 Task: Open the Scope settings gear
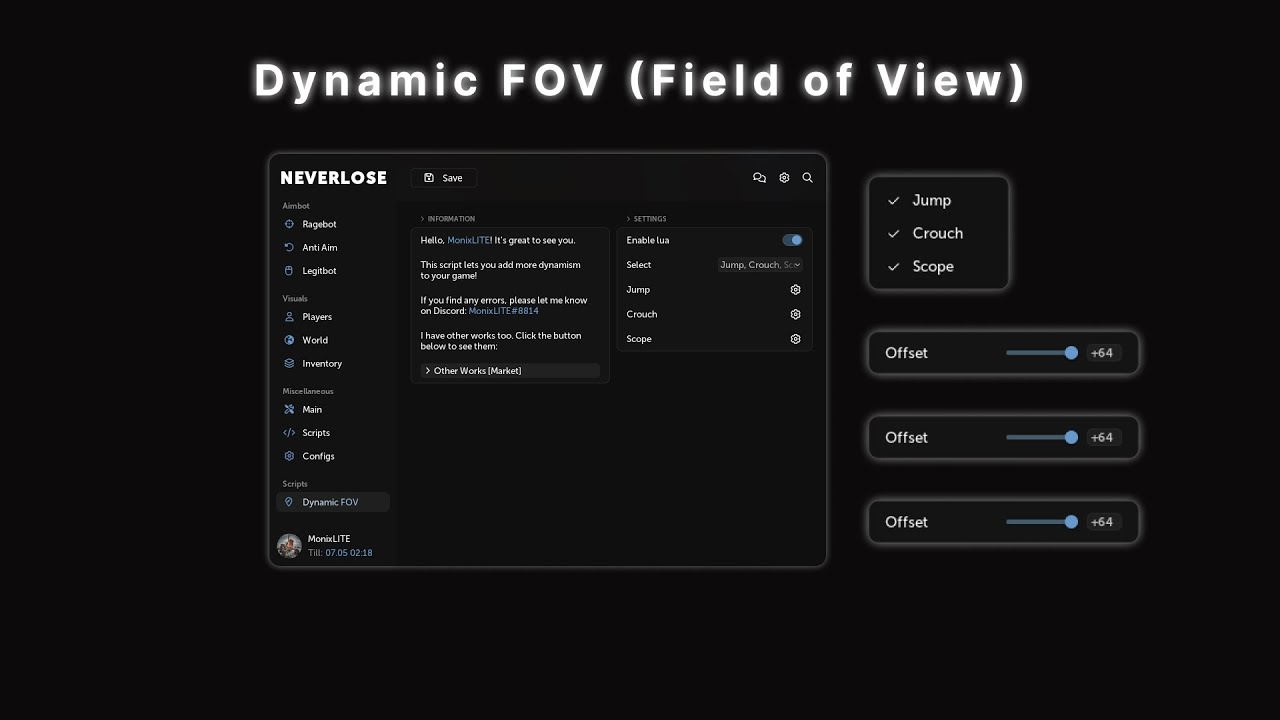tap(795, 339)
